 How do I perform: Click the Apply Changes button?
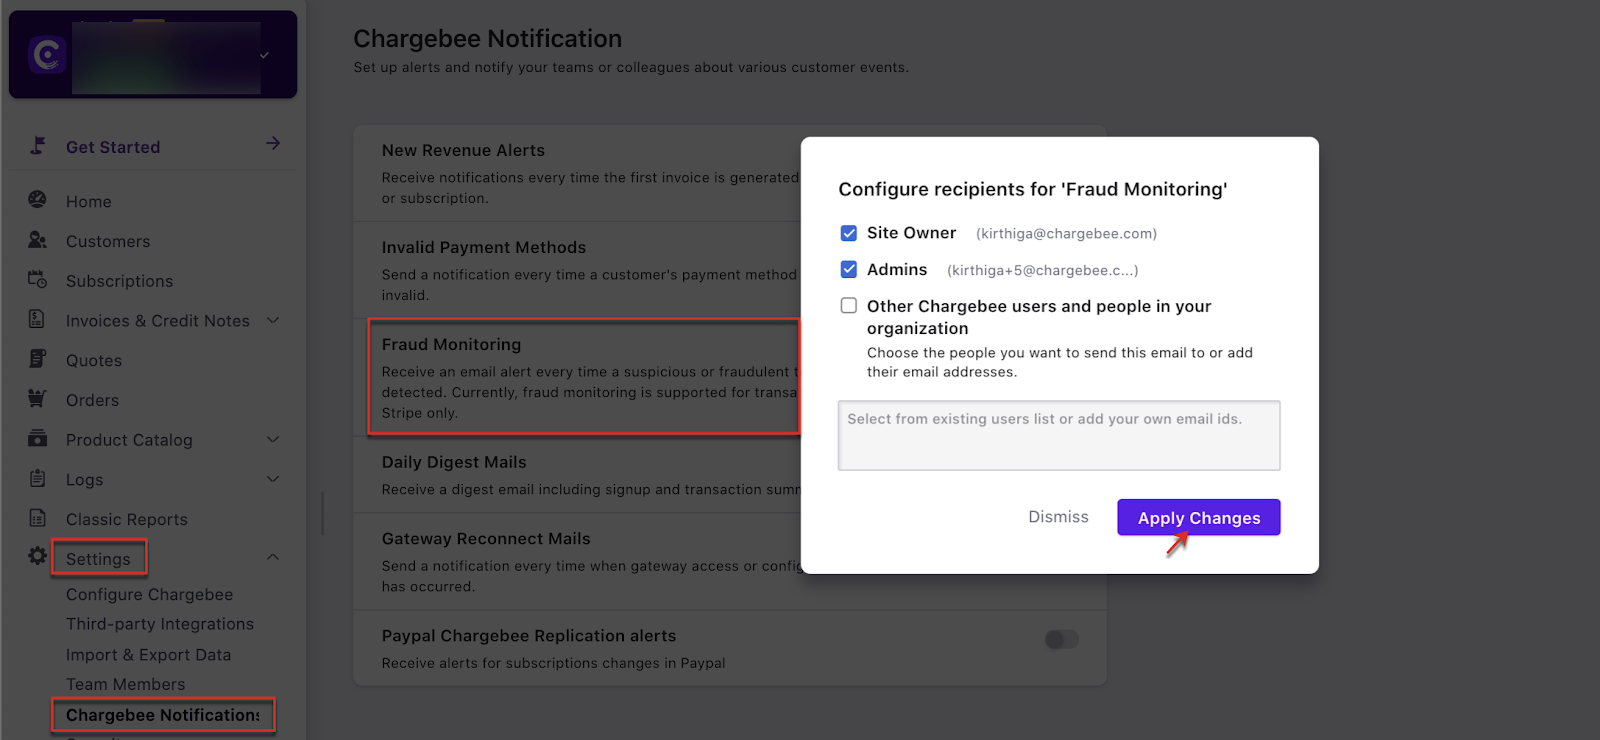(x=1198, y=517)
